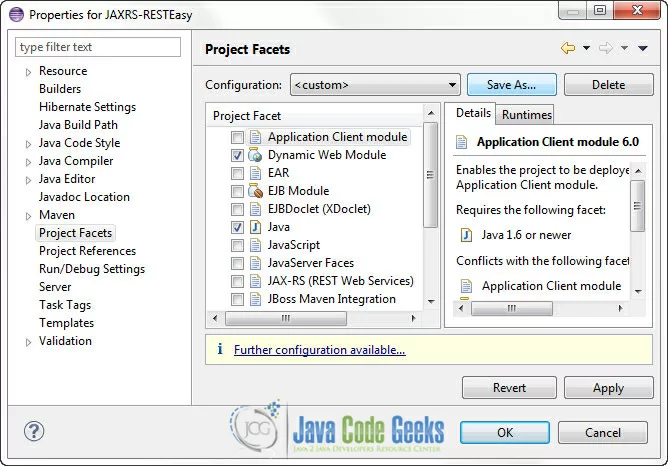Check the JBoss Maven Integration checkbox

[237, 299]
